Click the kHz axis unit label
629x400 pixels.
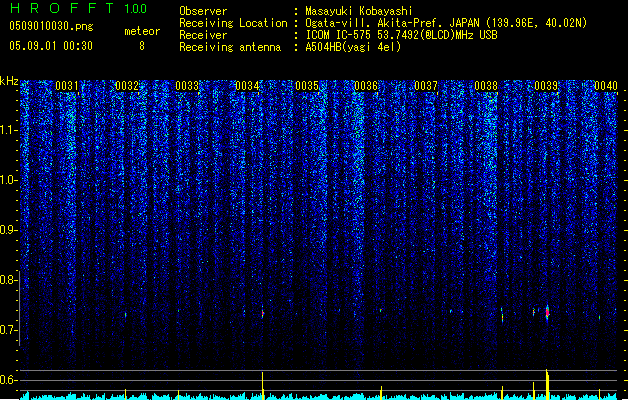[9, 81]
